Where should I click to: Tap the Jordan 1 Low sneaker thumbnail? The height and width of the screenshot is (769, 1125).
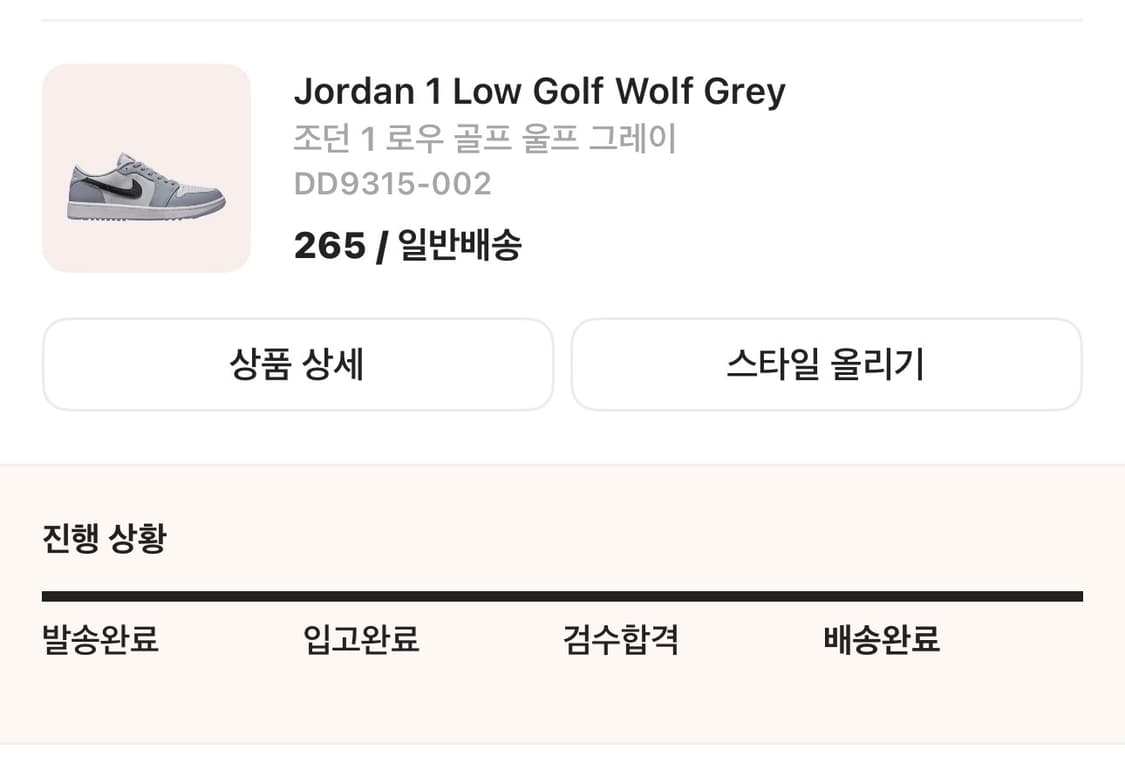tap(146, 186)
